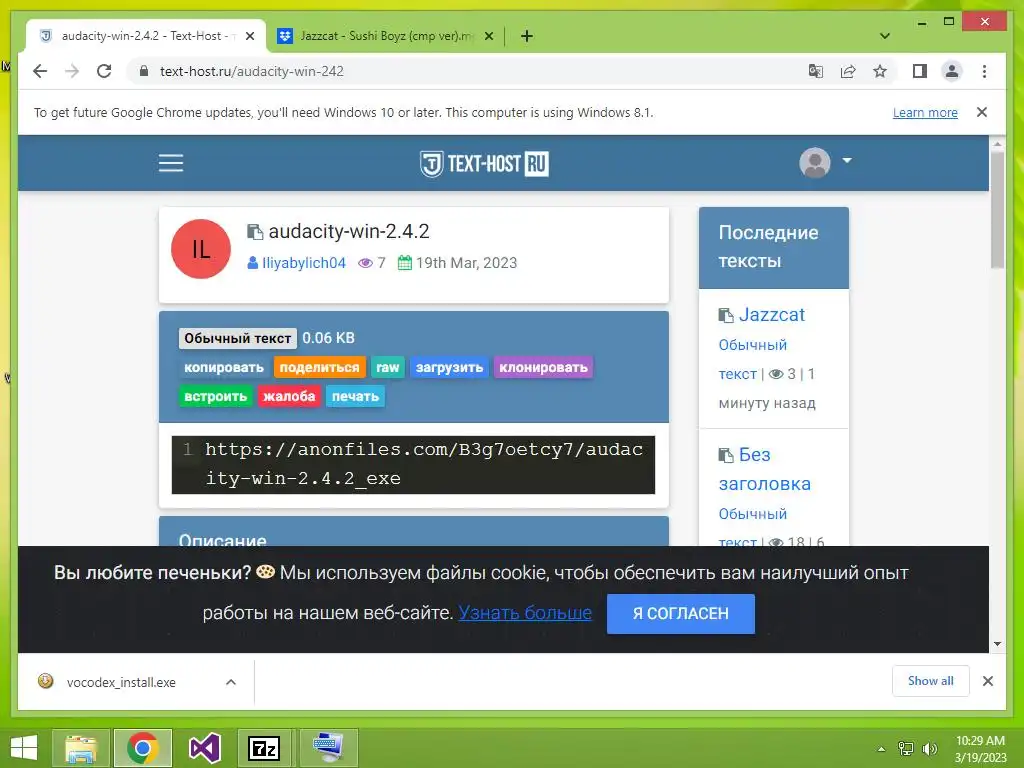This screenshot has width=1024, height=768.
Task: Close the audacity-win-2.4.2 tab
Action: (x=249, y=36)
